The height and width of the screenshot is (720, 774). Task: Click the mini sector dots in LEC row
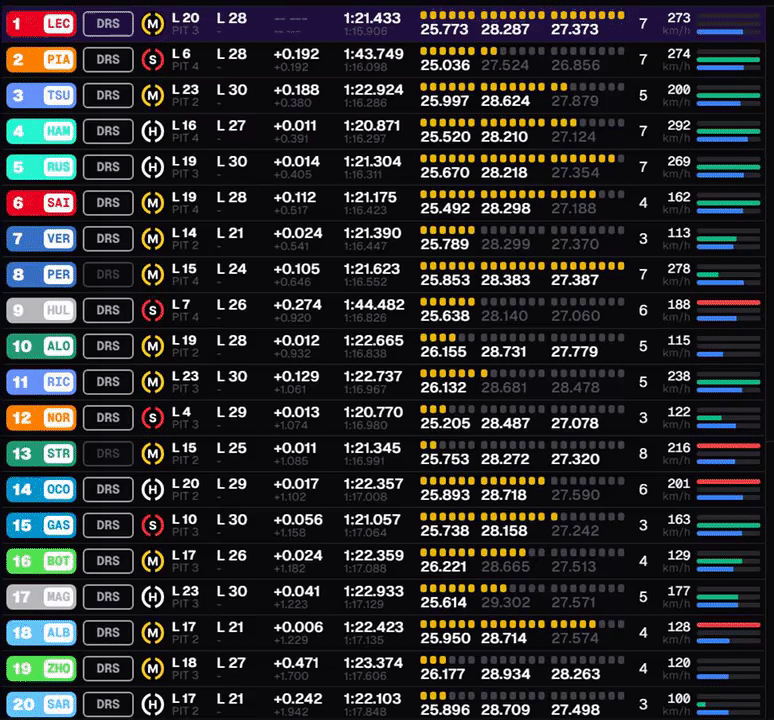pyautogui.click(x=522, y=15)
